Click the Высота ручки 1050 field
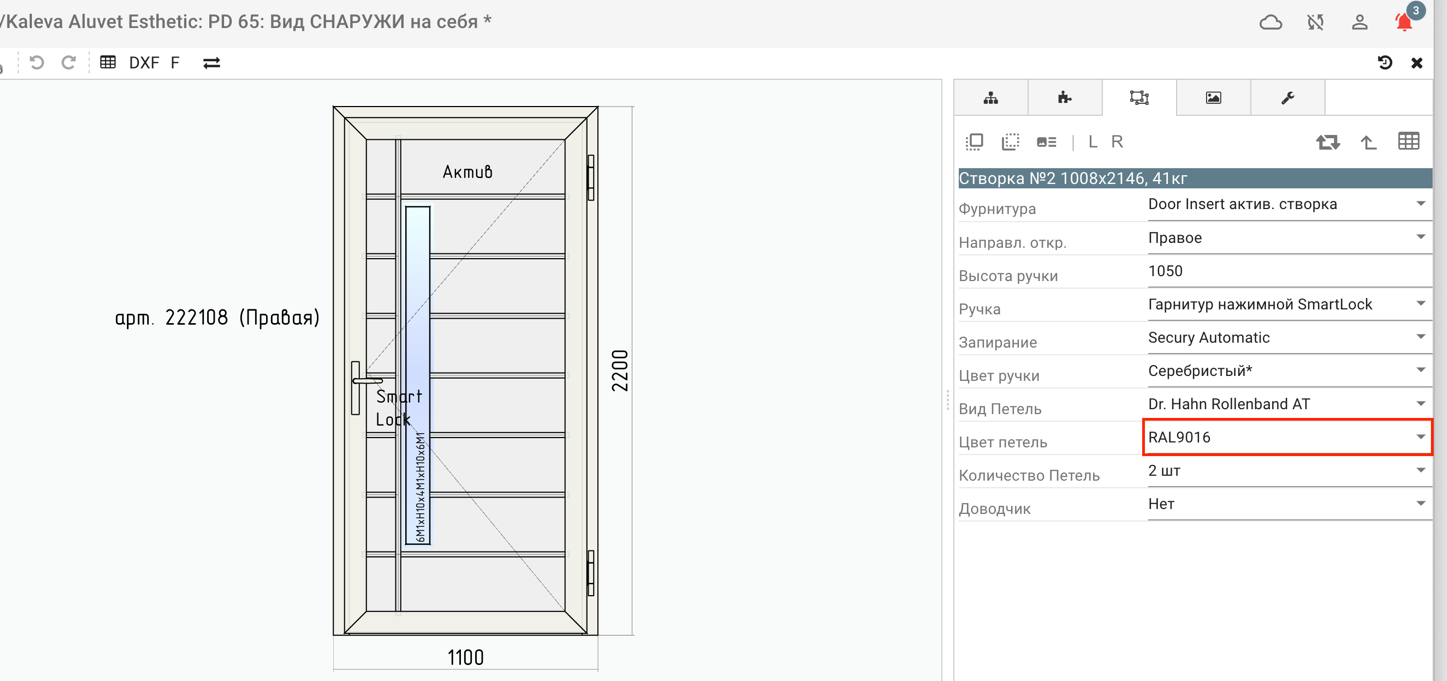Image resolution: width=1447 pixels, height=681 pixels. click(1289, 271)
